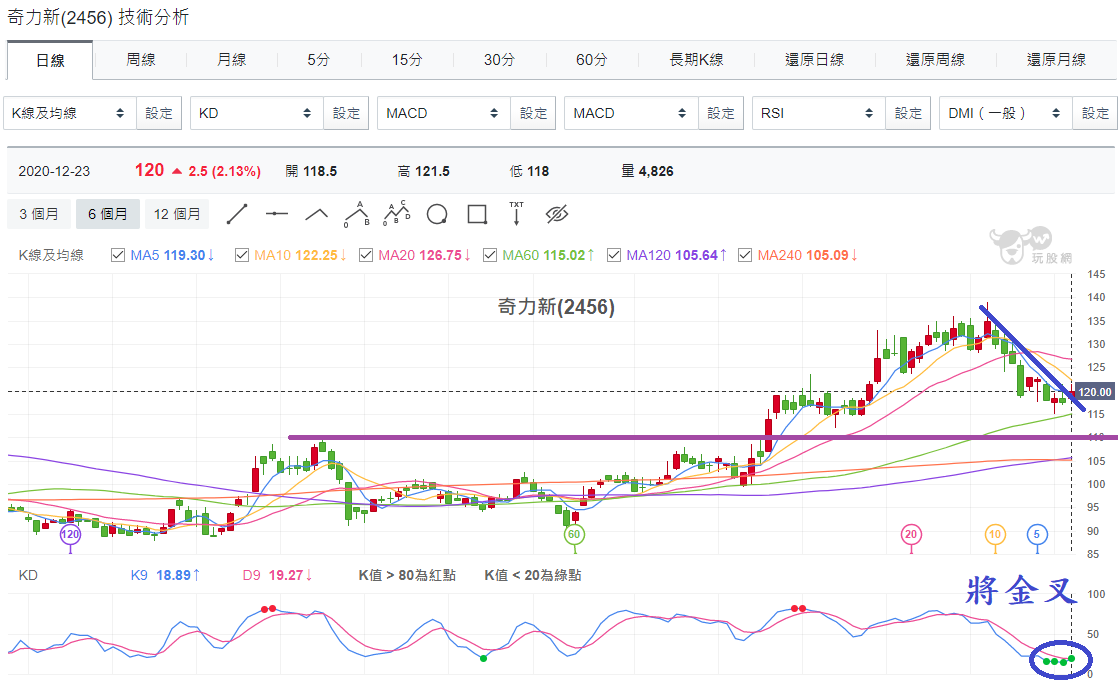The height and width of the screenshot is (684, 1118).
Task: Click the 量 4,826 volume value
Action: [x=647, y=171]
